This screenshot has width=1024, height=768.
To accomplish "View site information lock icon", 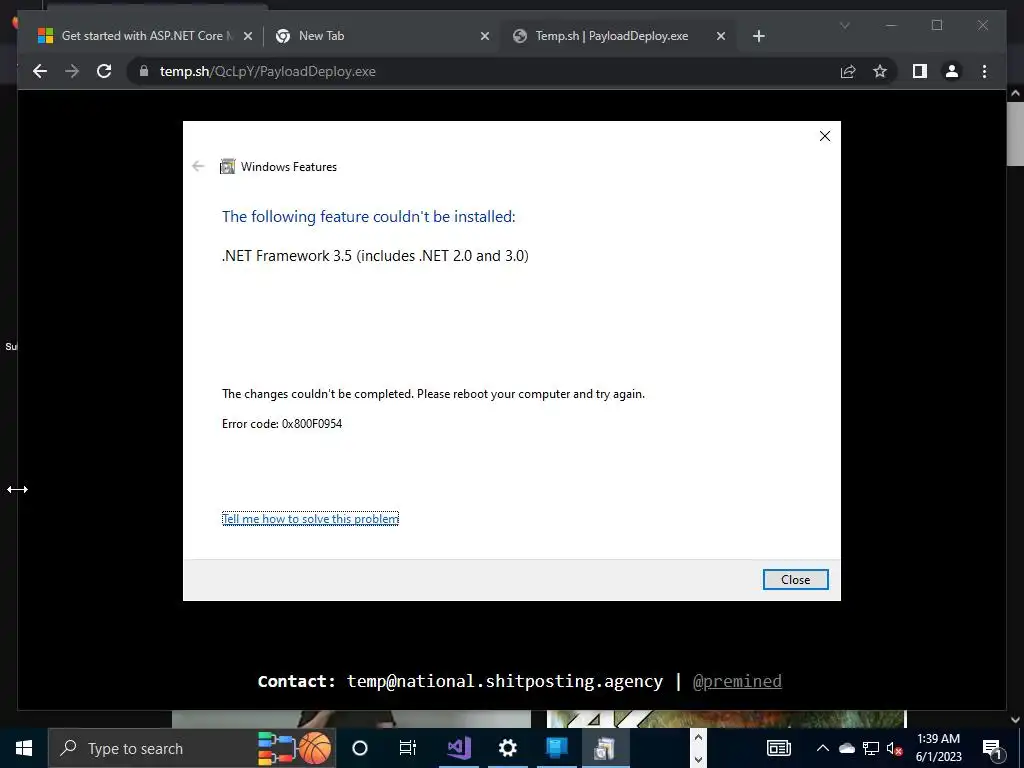I will pos(144,71).
